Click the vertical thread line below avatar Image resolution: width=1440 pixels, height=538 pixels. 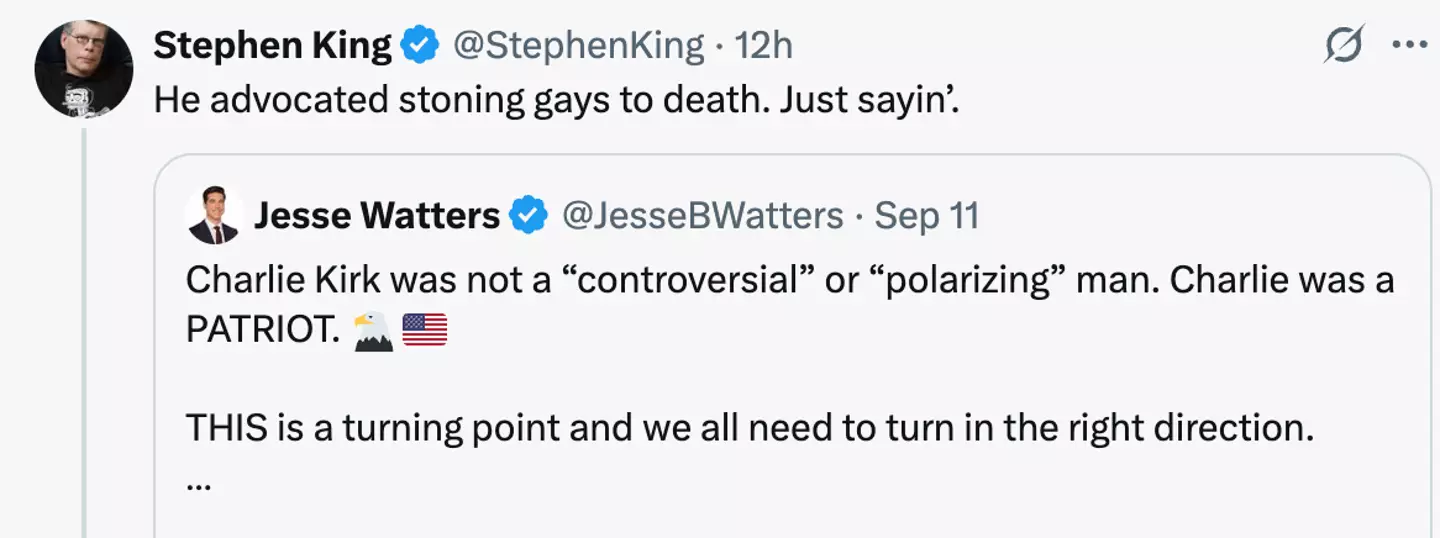[x=85, y=330]
